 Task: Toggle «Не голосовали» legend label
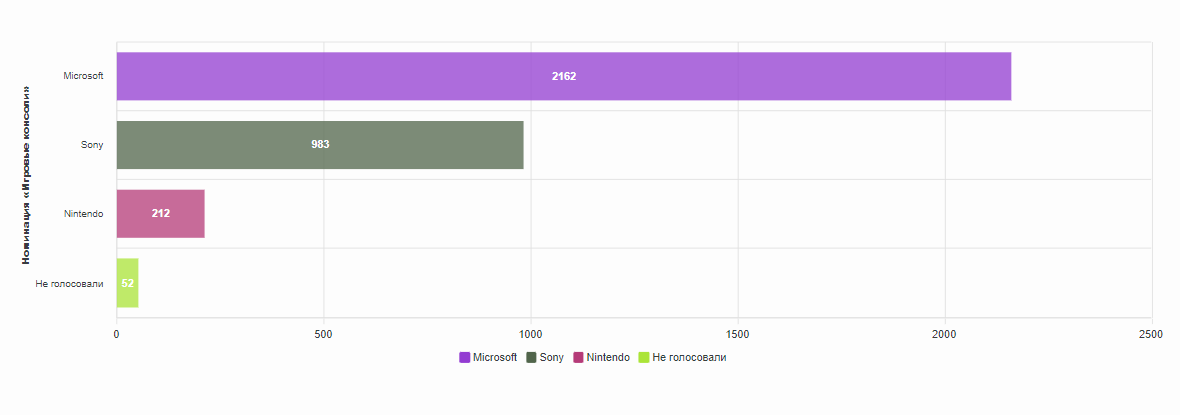pos(689,357)
